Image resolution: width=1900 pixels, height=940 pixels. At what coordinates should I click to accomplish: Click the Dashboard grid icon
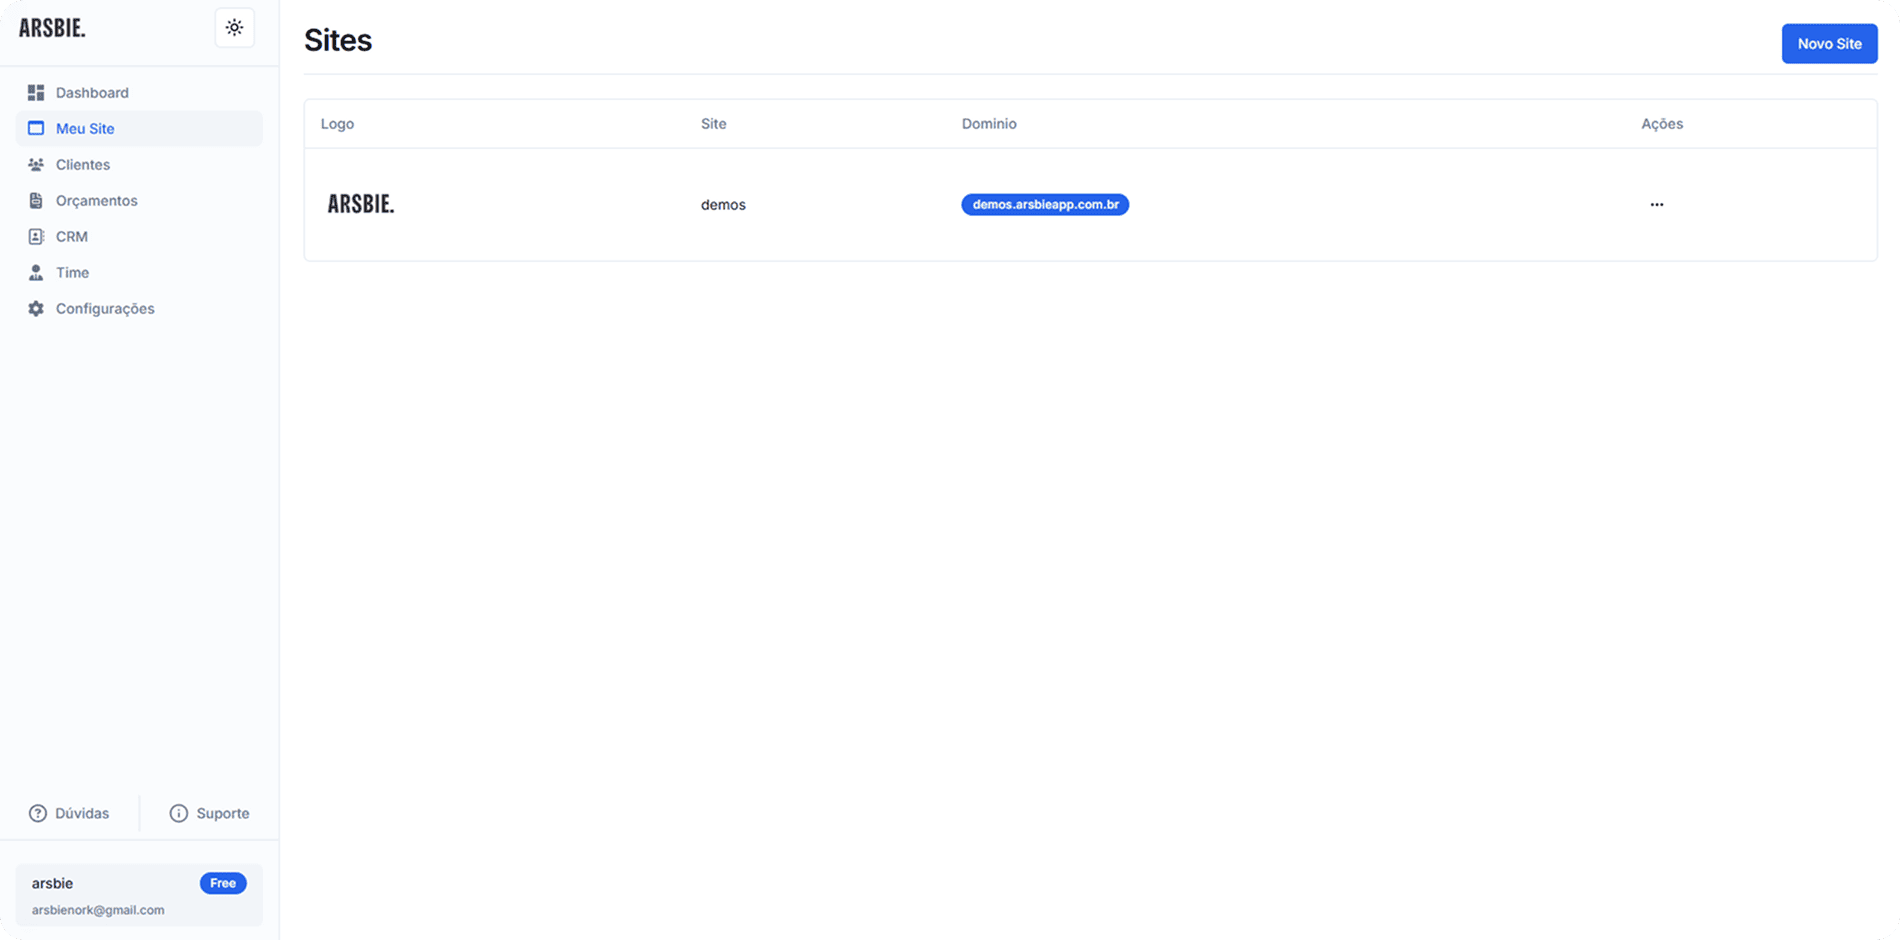pyautogui.click(x=36, y=93)
